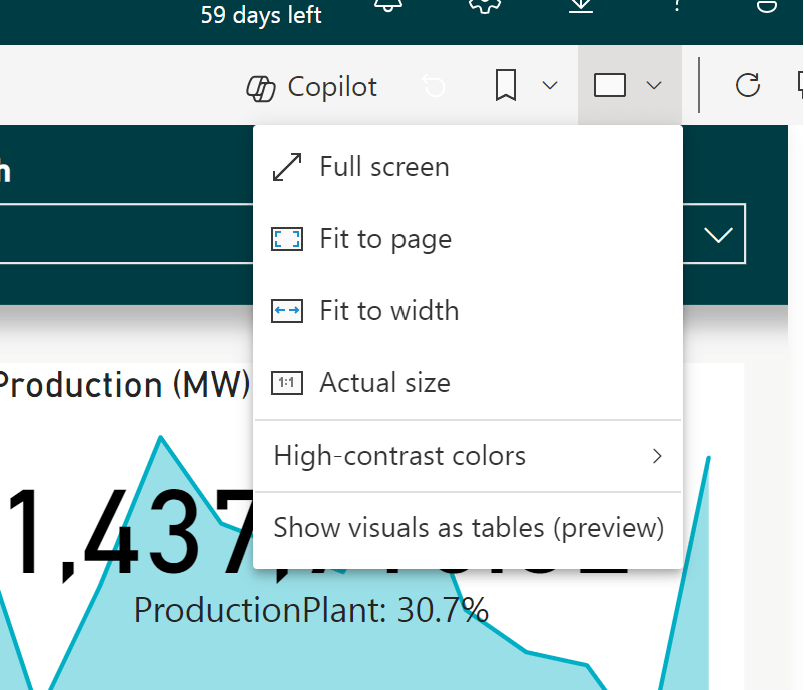Select Full screen from the View menu
This screenshot has width=804, height=690.
(x=384, y=167)
